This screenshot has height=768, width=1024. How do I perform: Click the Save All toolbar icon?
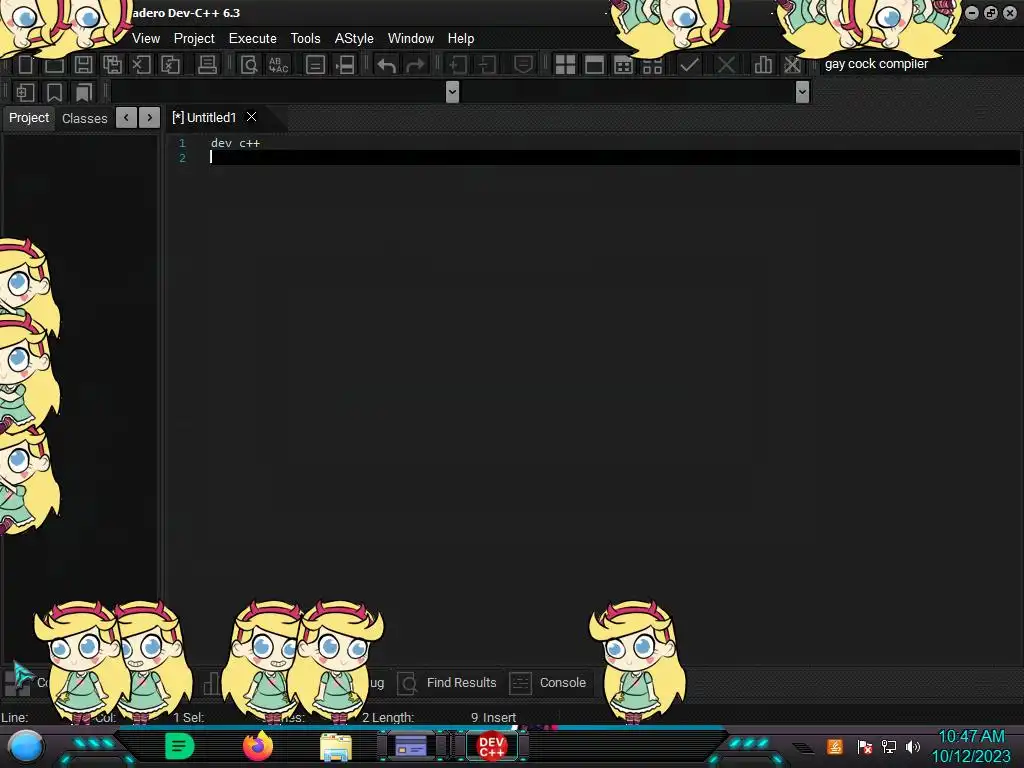click(x=112, y=64)
